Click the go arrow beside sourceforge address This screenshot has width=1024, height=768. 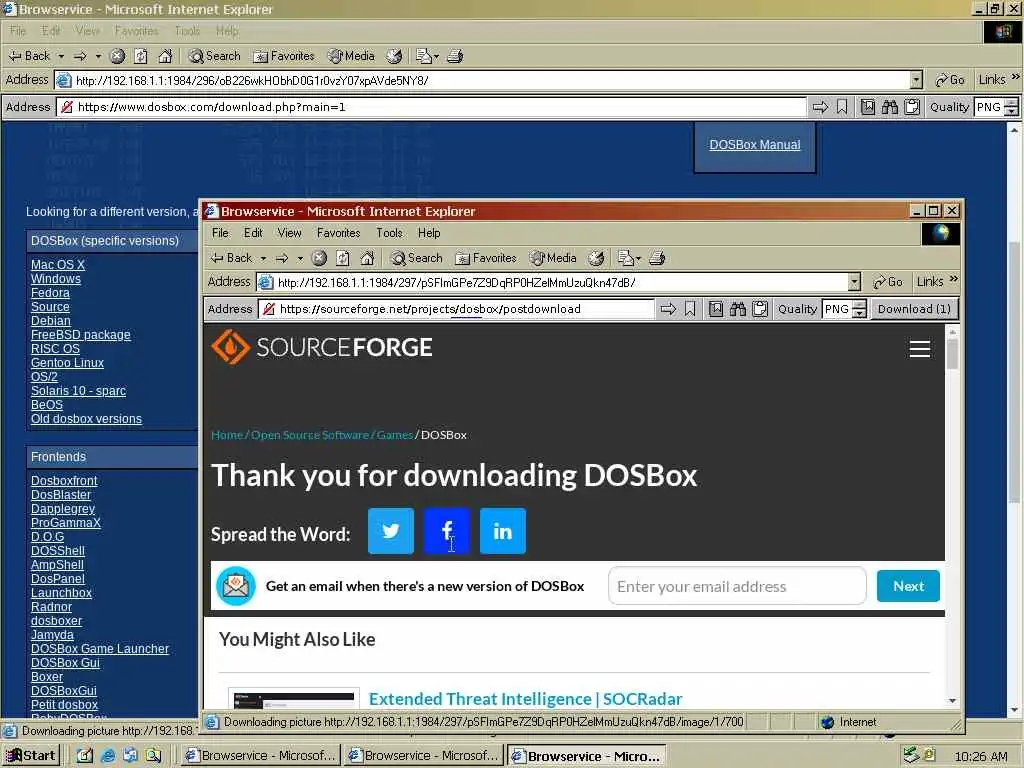pos(667,309)
